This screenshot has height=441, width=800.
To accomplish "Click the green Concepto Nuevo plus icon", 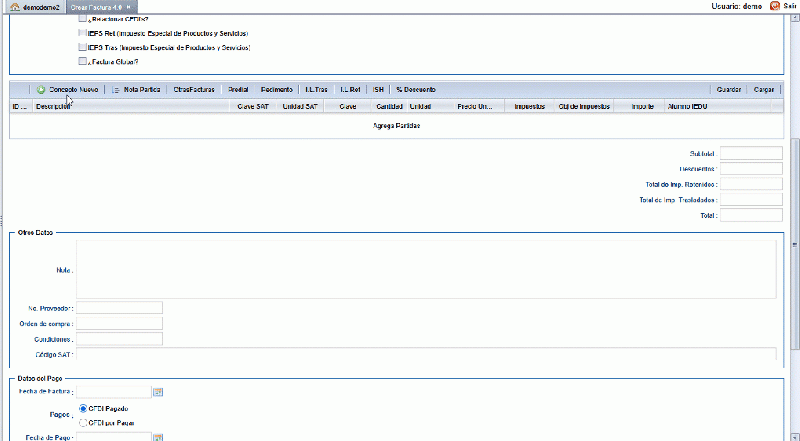I will point(41,90).
